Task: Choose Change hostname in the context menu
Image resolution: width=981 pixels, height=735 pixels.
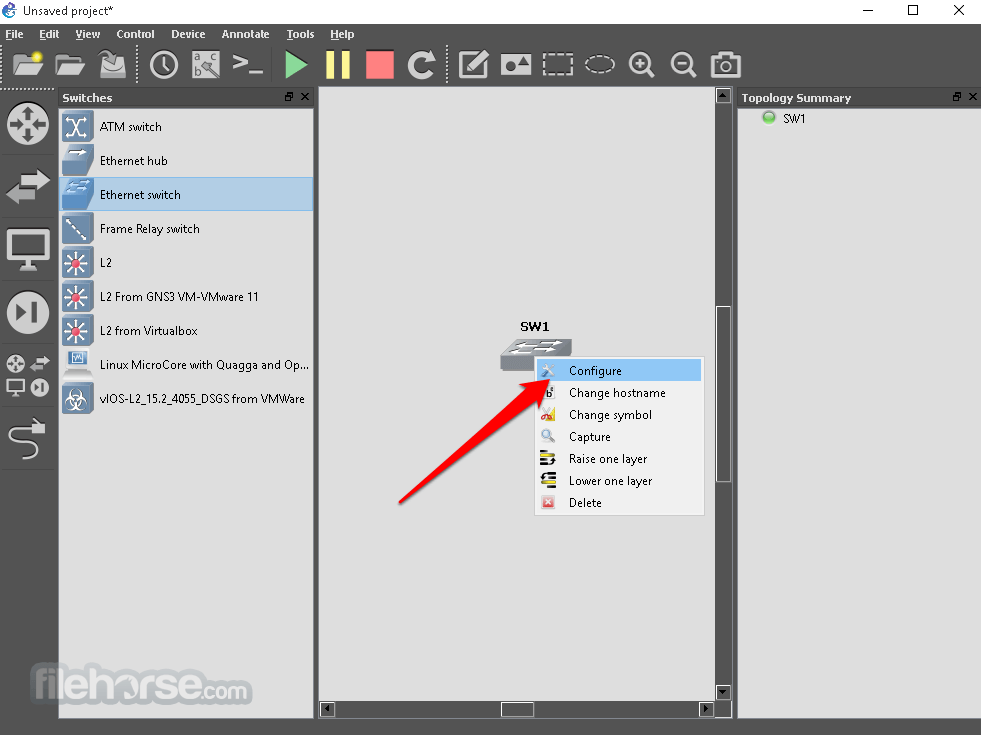Action: tap(619, 393)
